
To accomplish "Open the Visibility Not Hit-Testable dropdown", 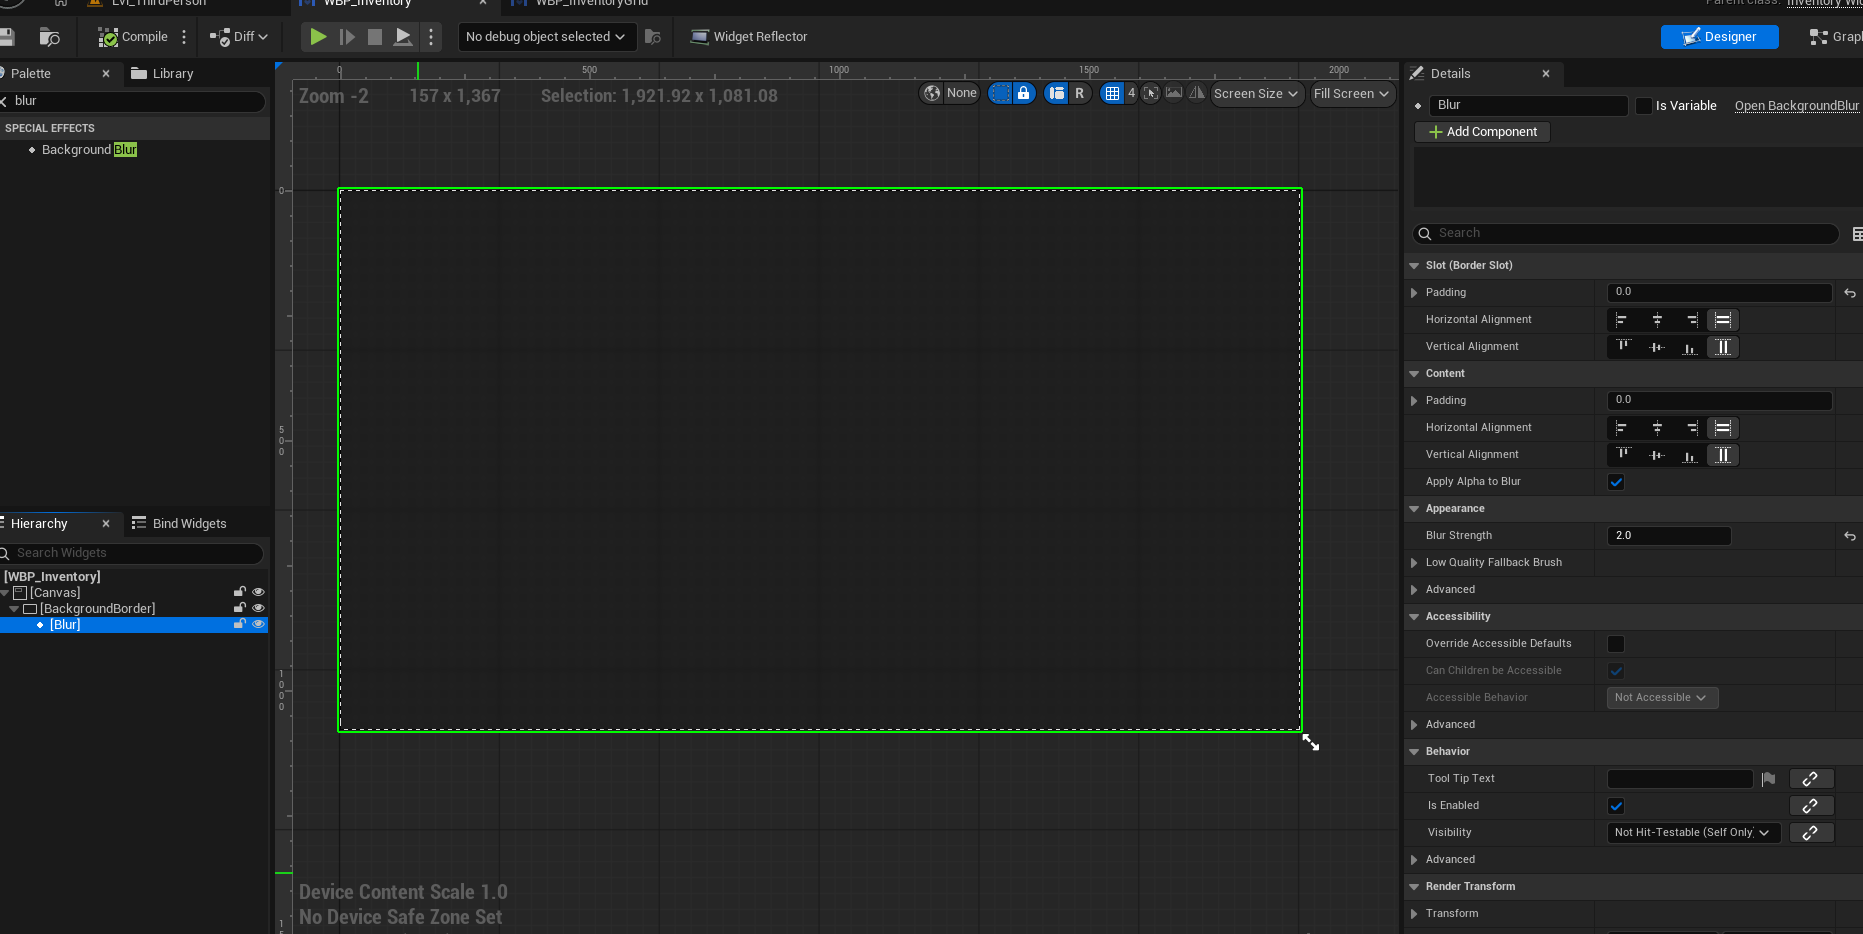I will pos(1693,833).
